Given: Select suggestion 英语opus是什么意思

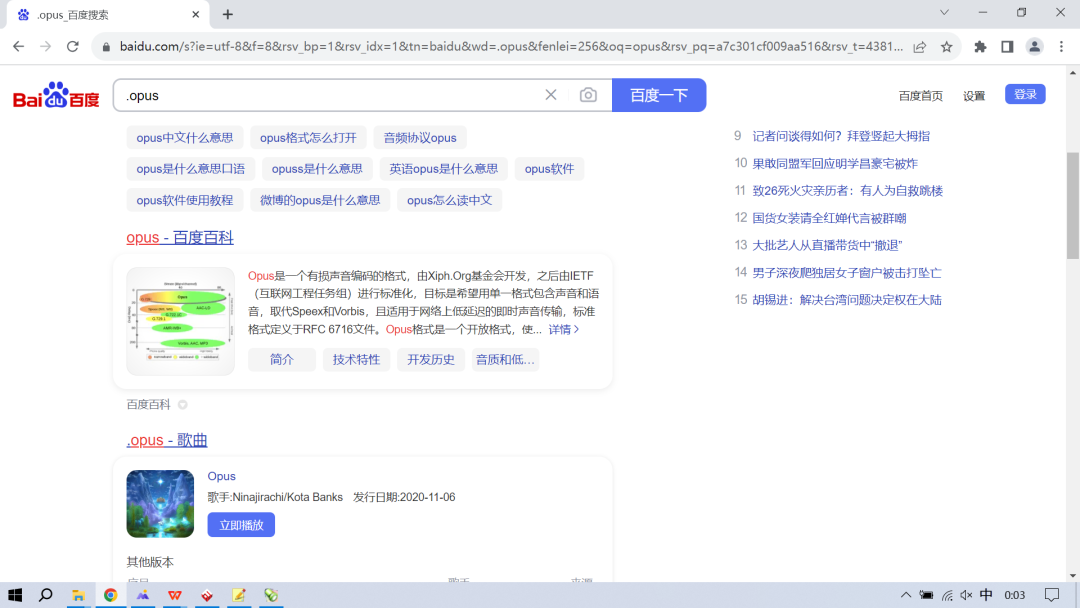Looking at the screenshot, I should (x=444, y=169).
